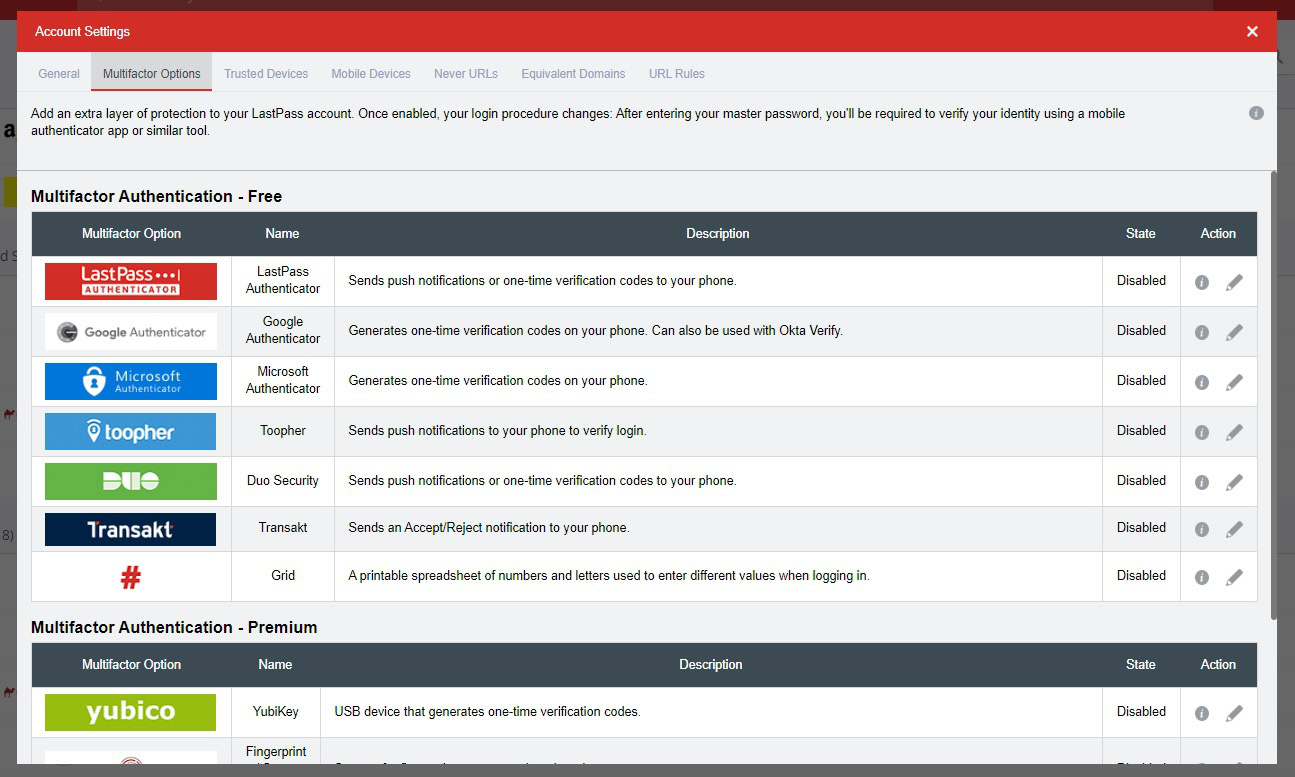Open the Trusted Devices tab
The image size is (1295, 777).
point(266,74)
